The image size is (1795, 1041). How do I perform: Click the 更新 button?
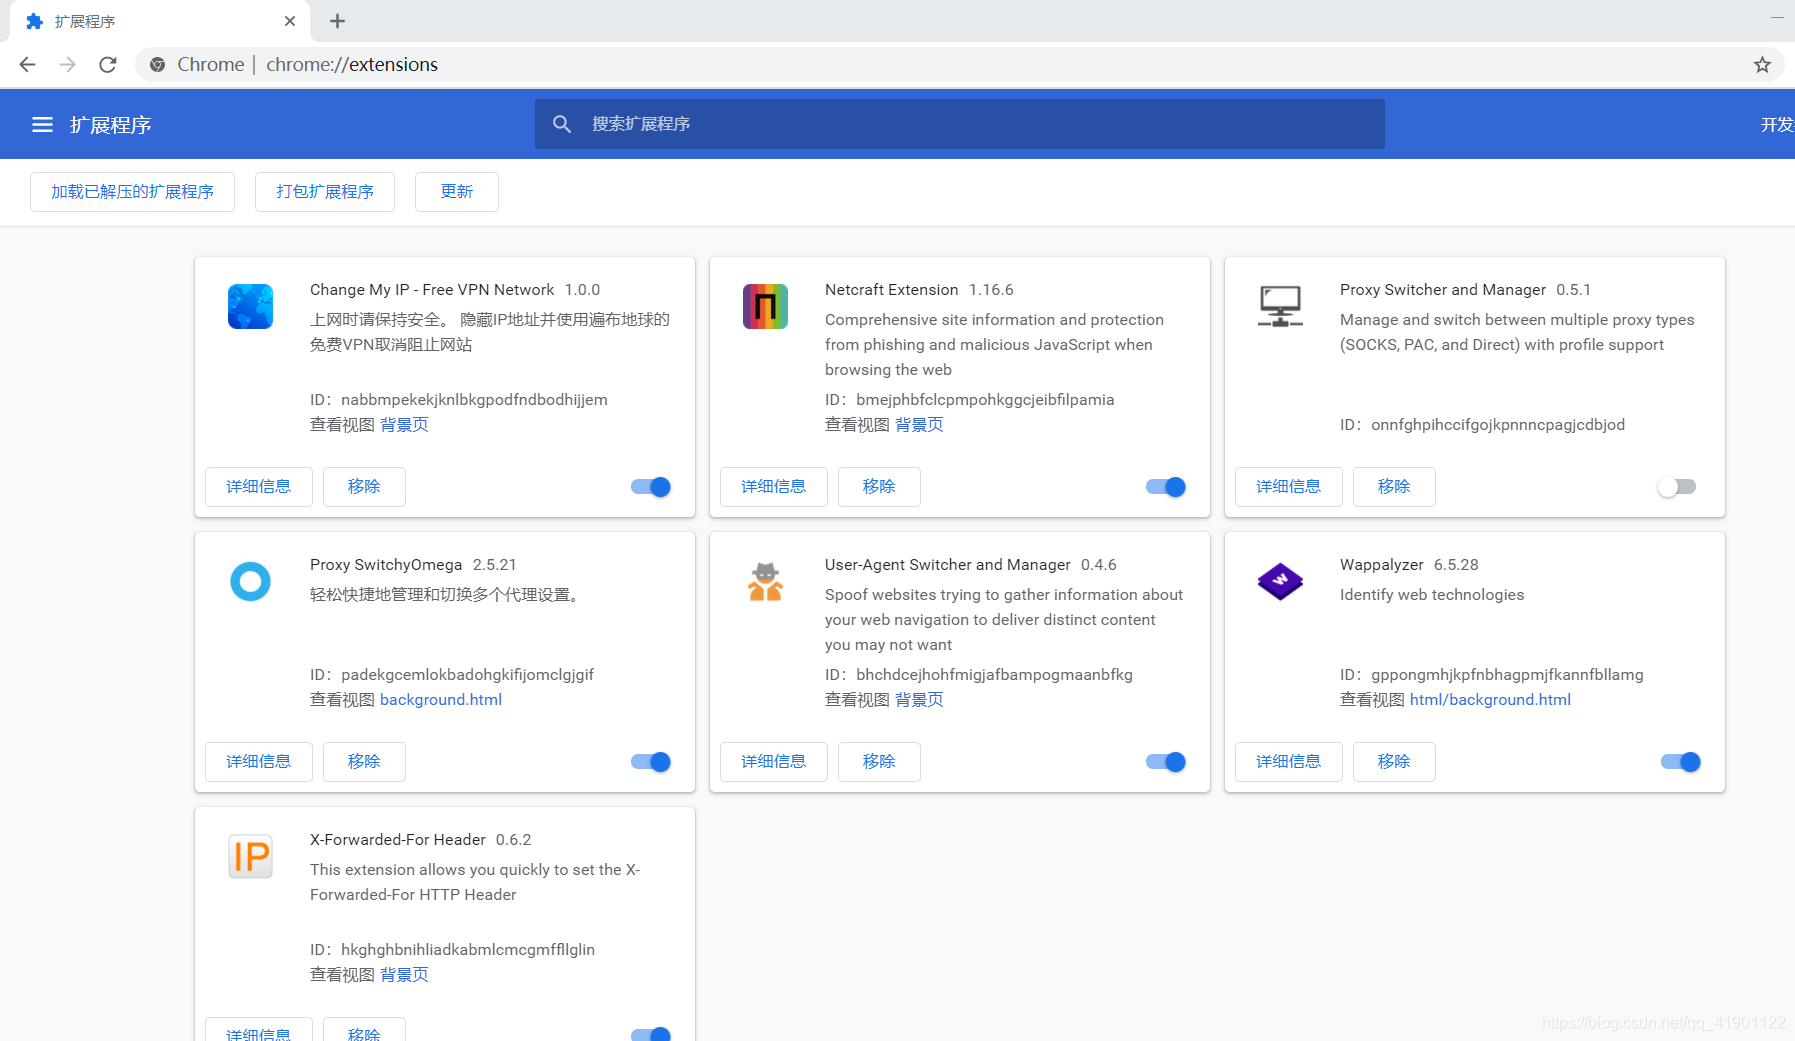click(x=457, y=192)
